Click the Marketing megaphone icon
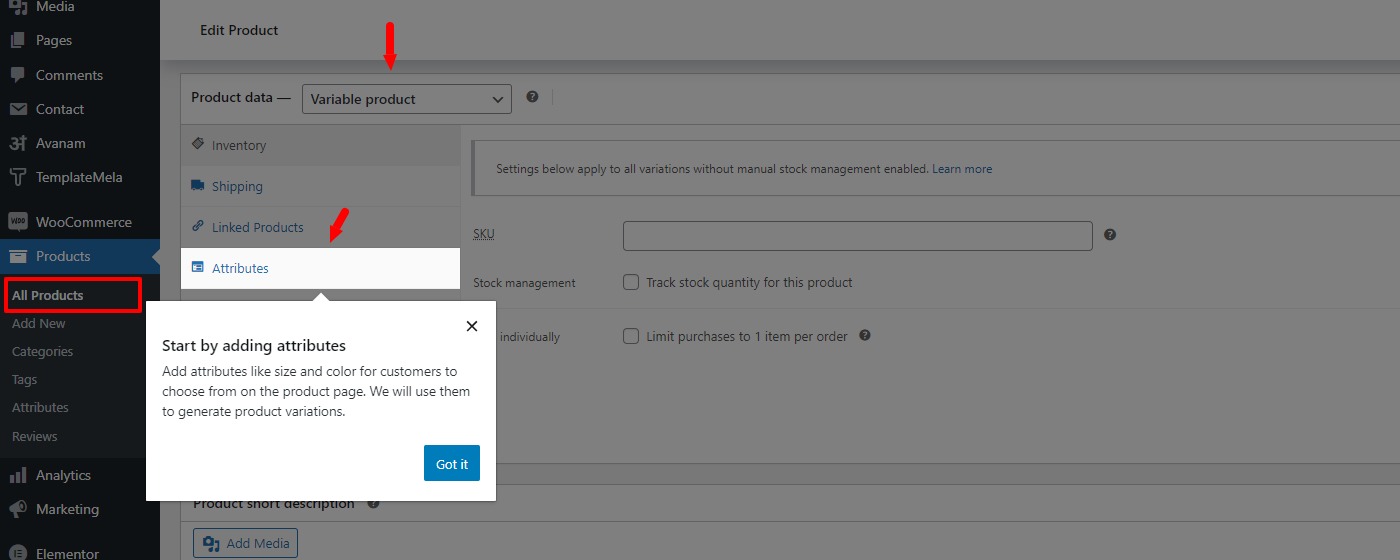This screenshot has height=560, width=1400. tap(17, 509)
